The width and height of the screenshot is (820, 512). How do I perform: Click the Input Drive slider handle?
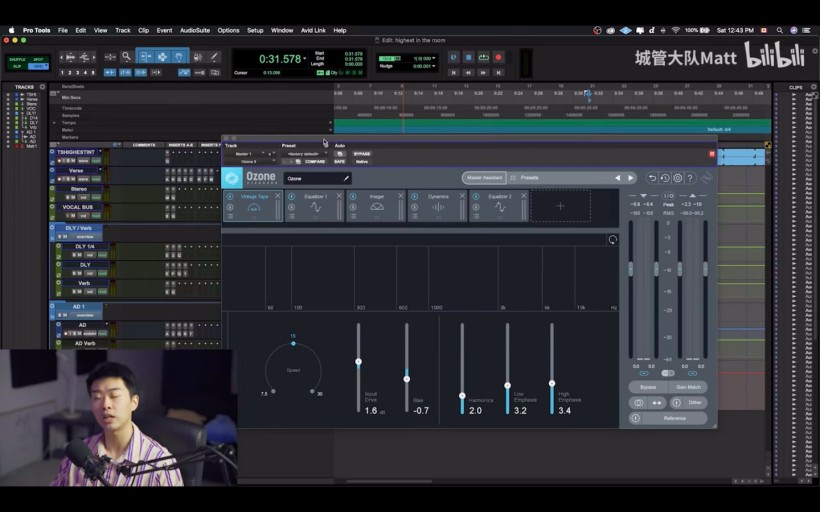pos(358,362)
